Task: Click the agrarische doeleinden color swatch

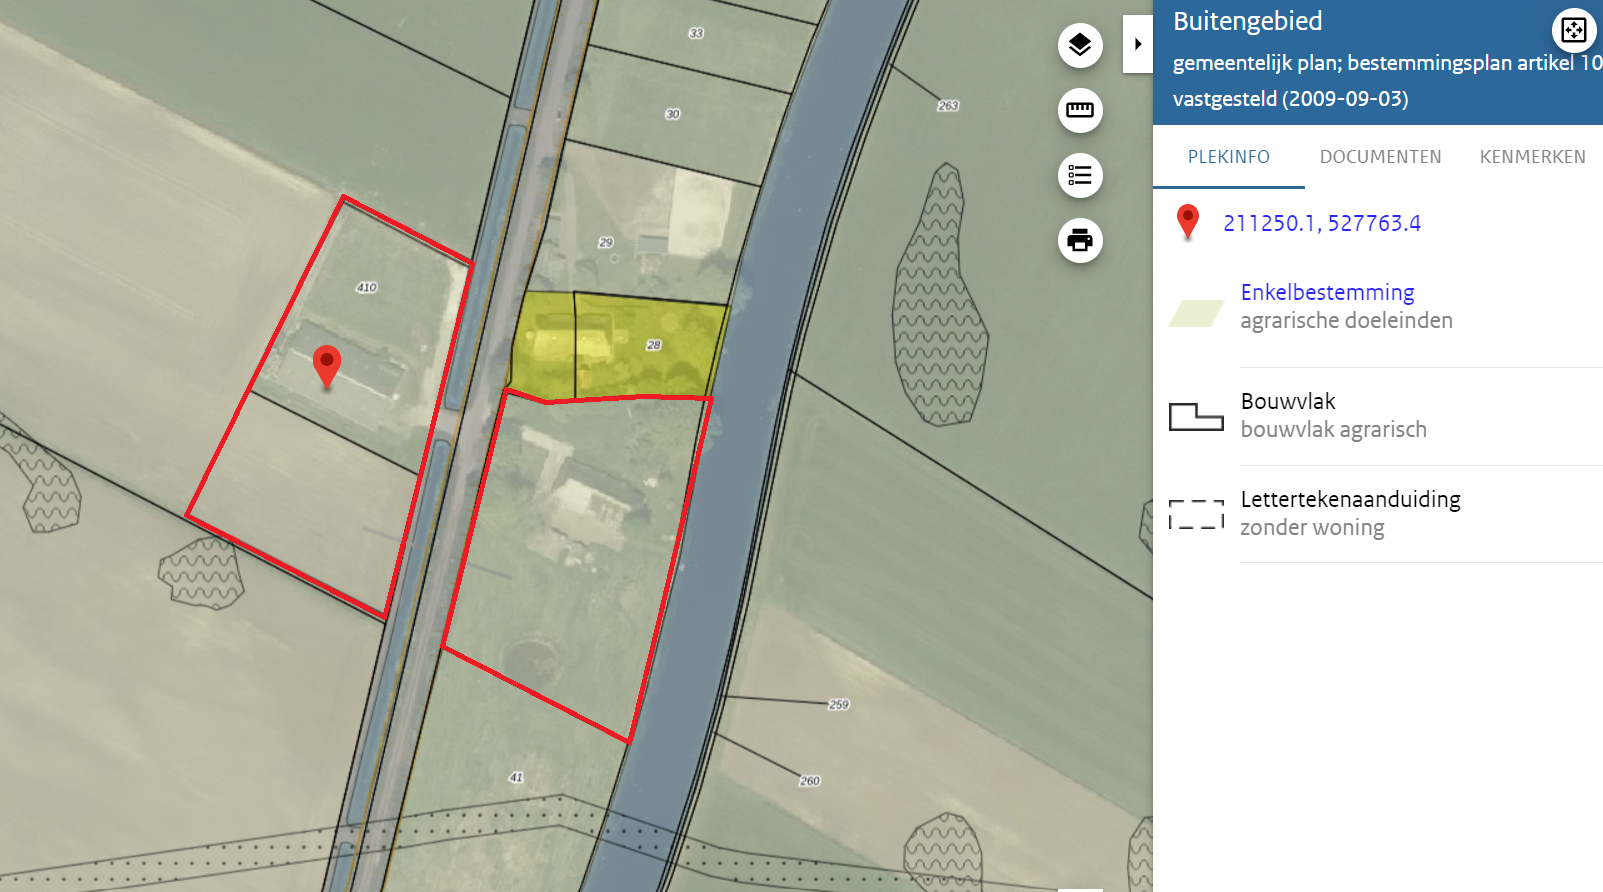Action: (x=1196, y=314)
